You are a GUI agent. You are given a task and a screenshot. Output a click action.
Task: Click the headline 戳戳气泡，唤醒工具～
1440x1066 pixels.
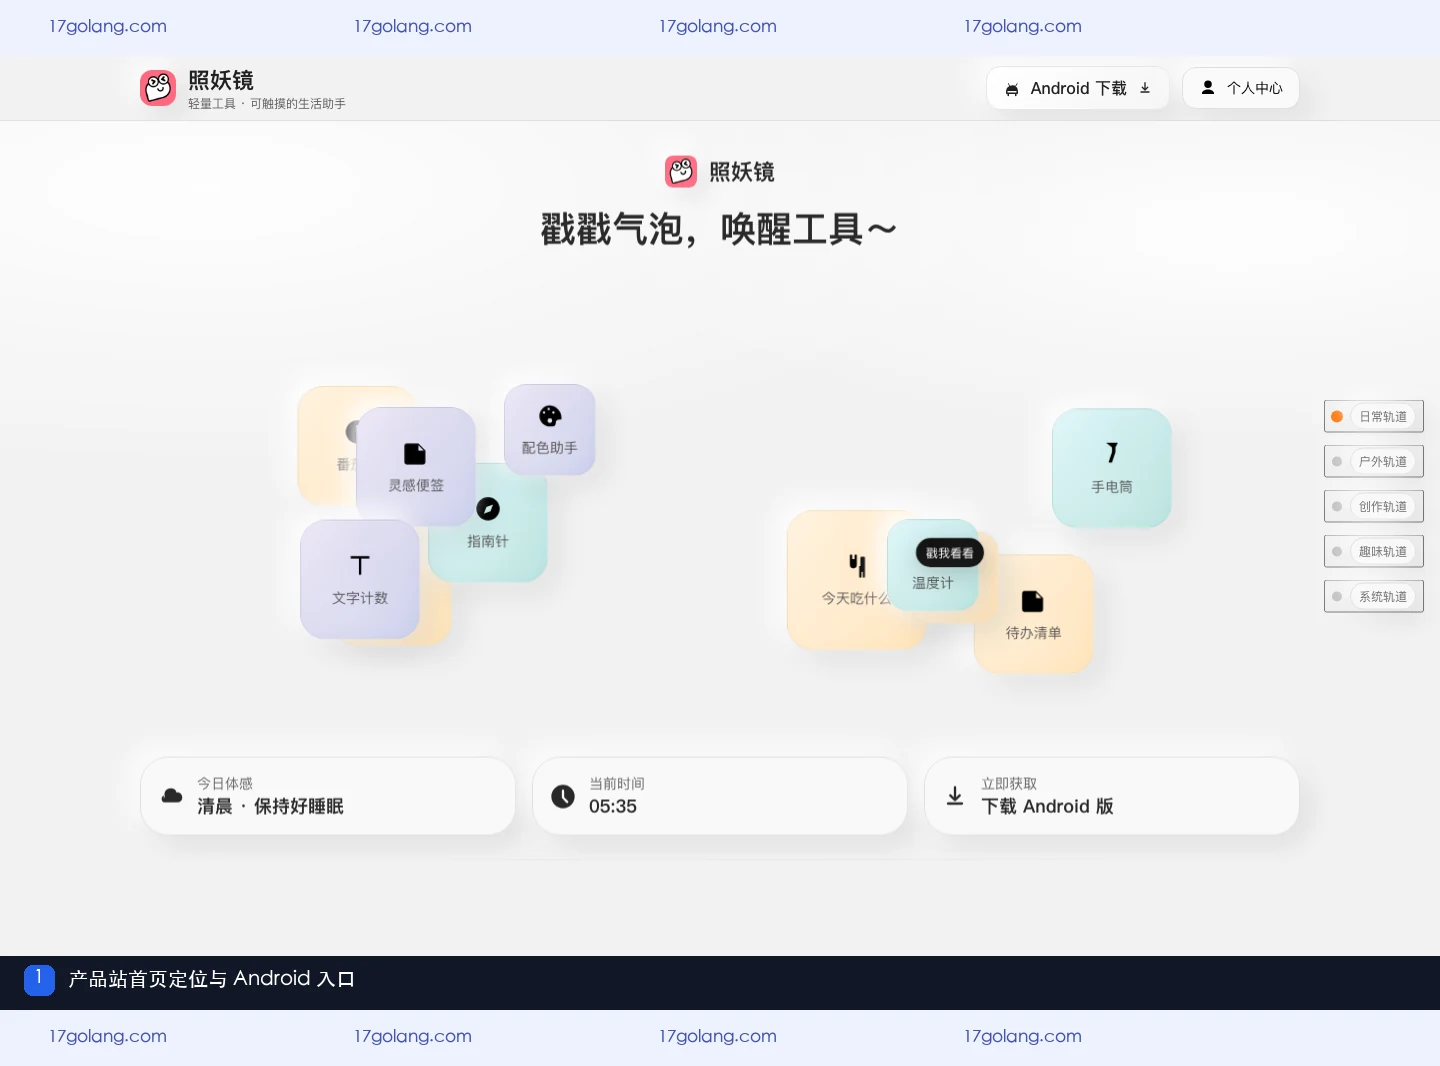pos(719,230)
